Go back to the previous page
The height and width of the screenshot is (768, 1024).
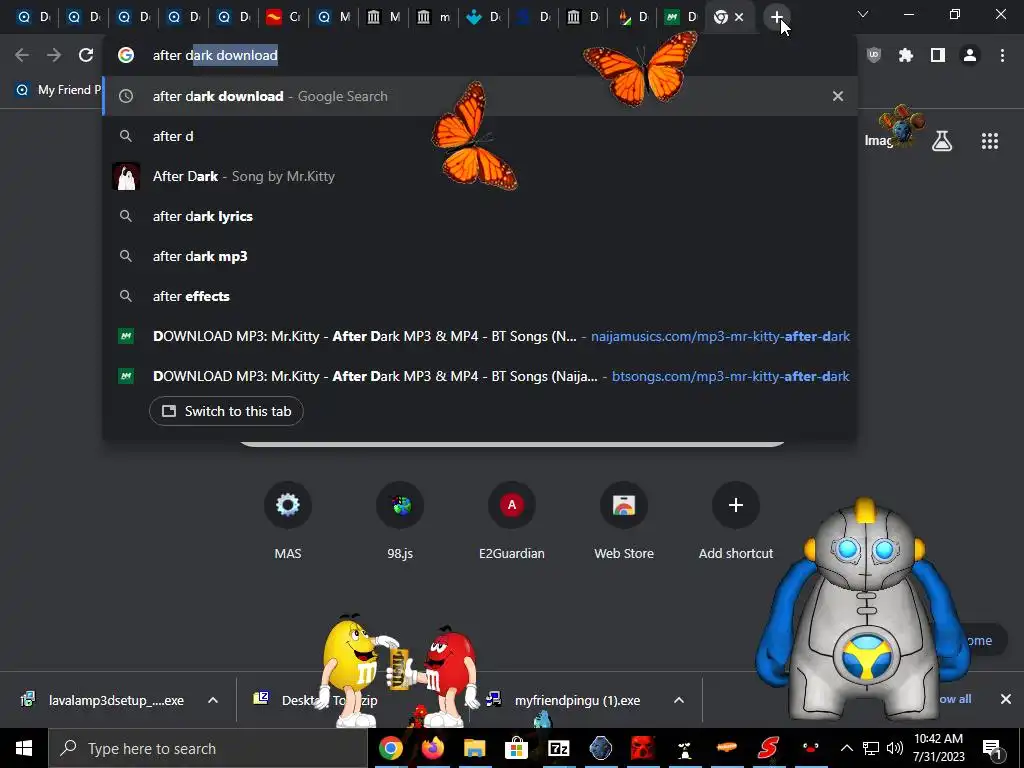(22, 56)
